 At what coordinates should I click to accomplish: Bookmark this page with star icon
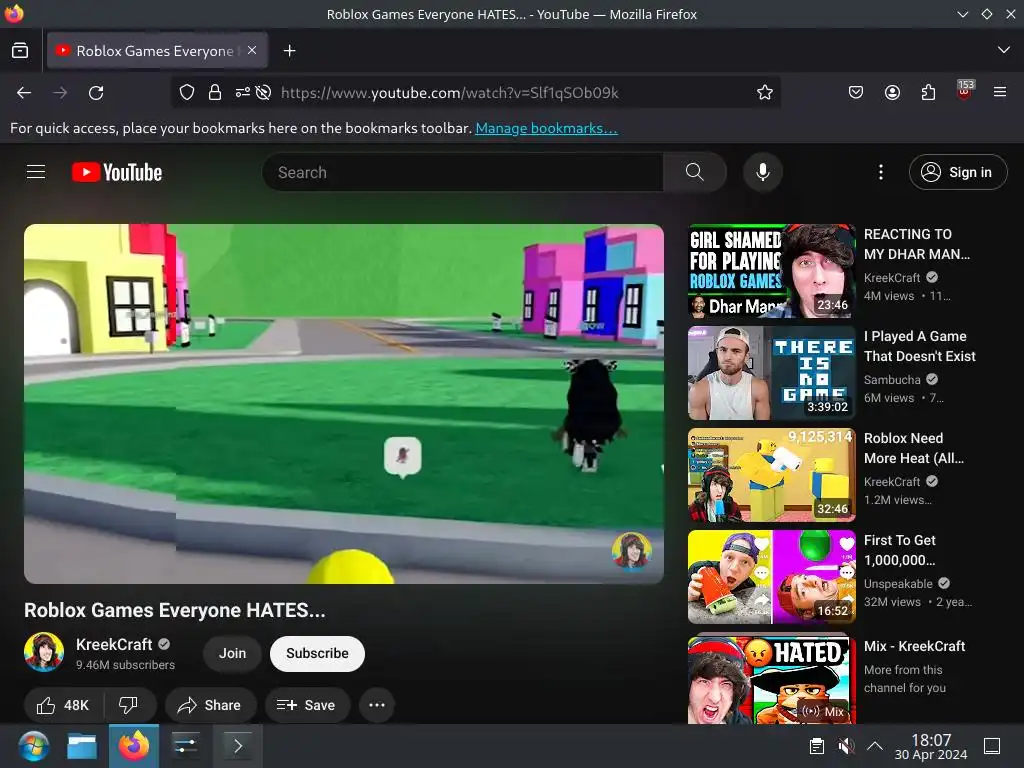pyautogui.click(x=765, y=93)
